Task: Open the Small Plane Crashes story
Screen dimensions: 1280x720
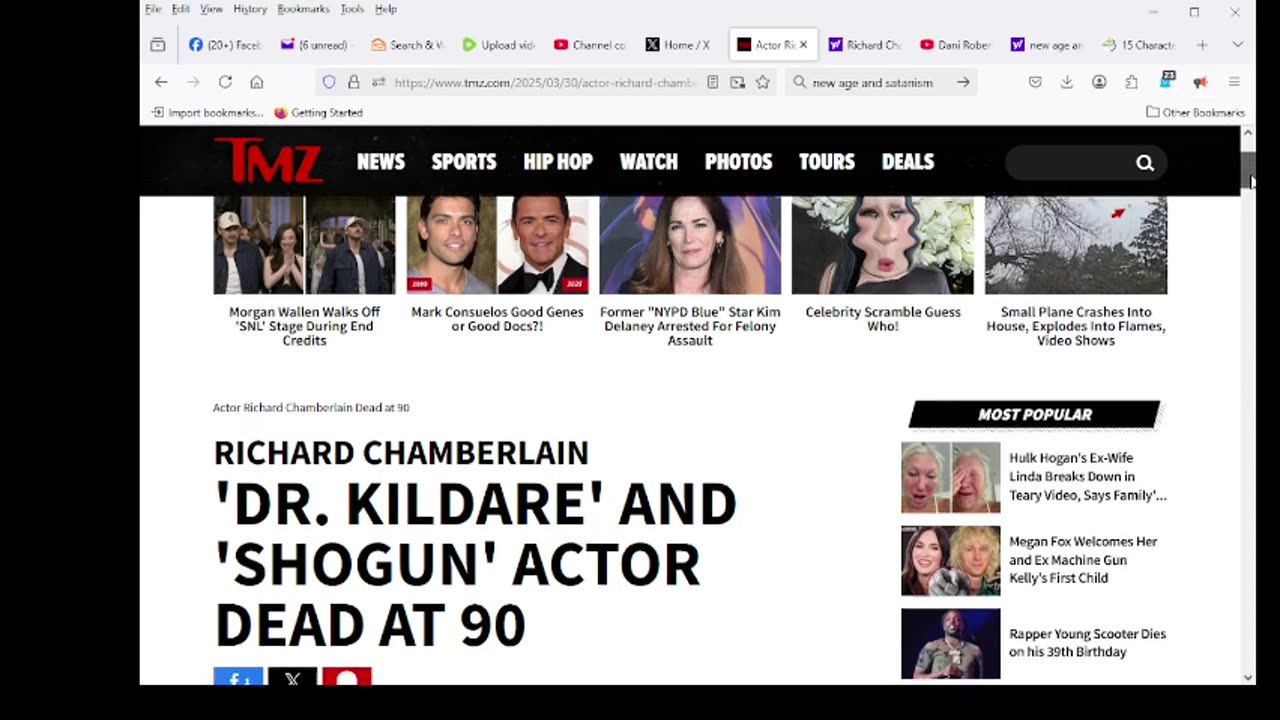Action: coord(1076,326)
